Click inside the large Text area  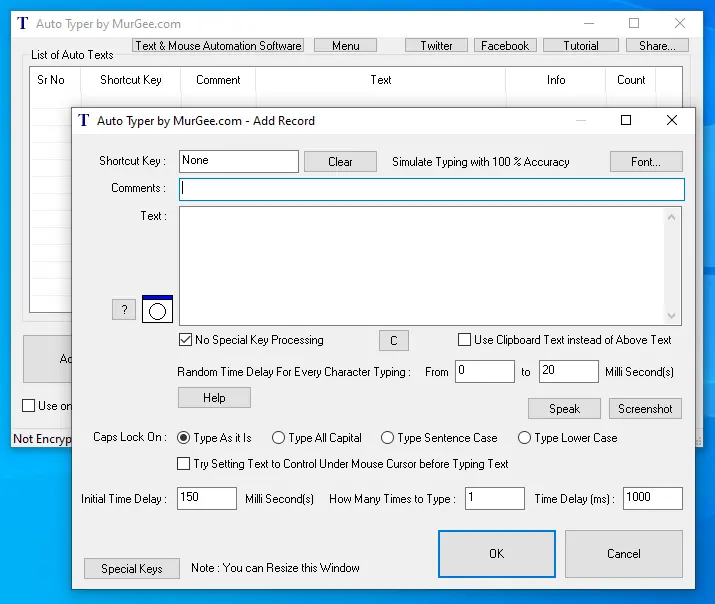point(422,266)
